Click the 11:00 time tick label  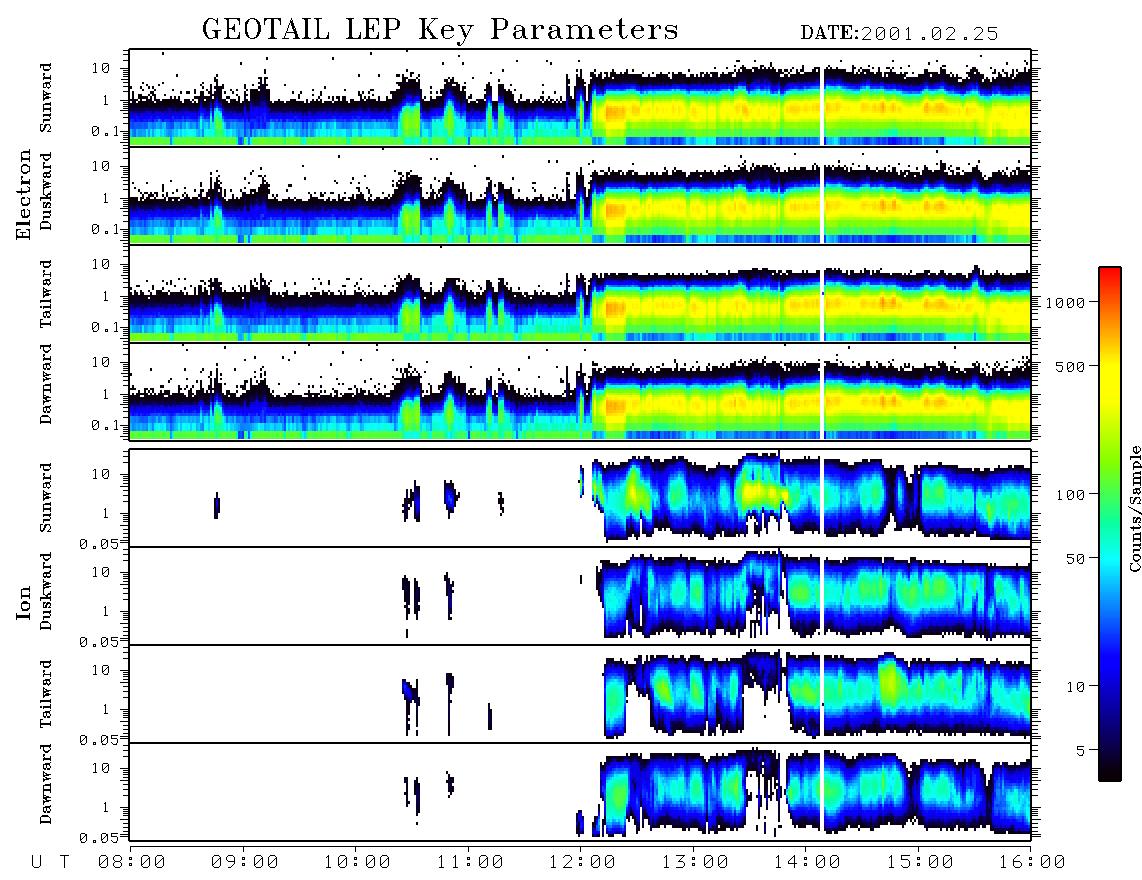470,862
